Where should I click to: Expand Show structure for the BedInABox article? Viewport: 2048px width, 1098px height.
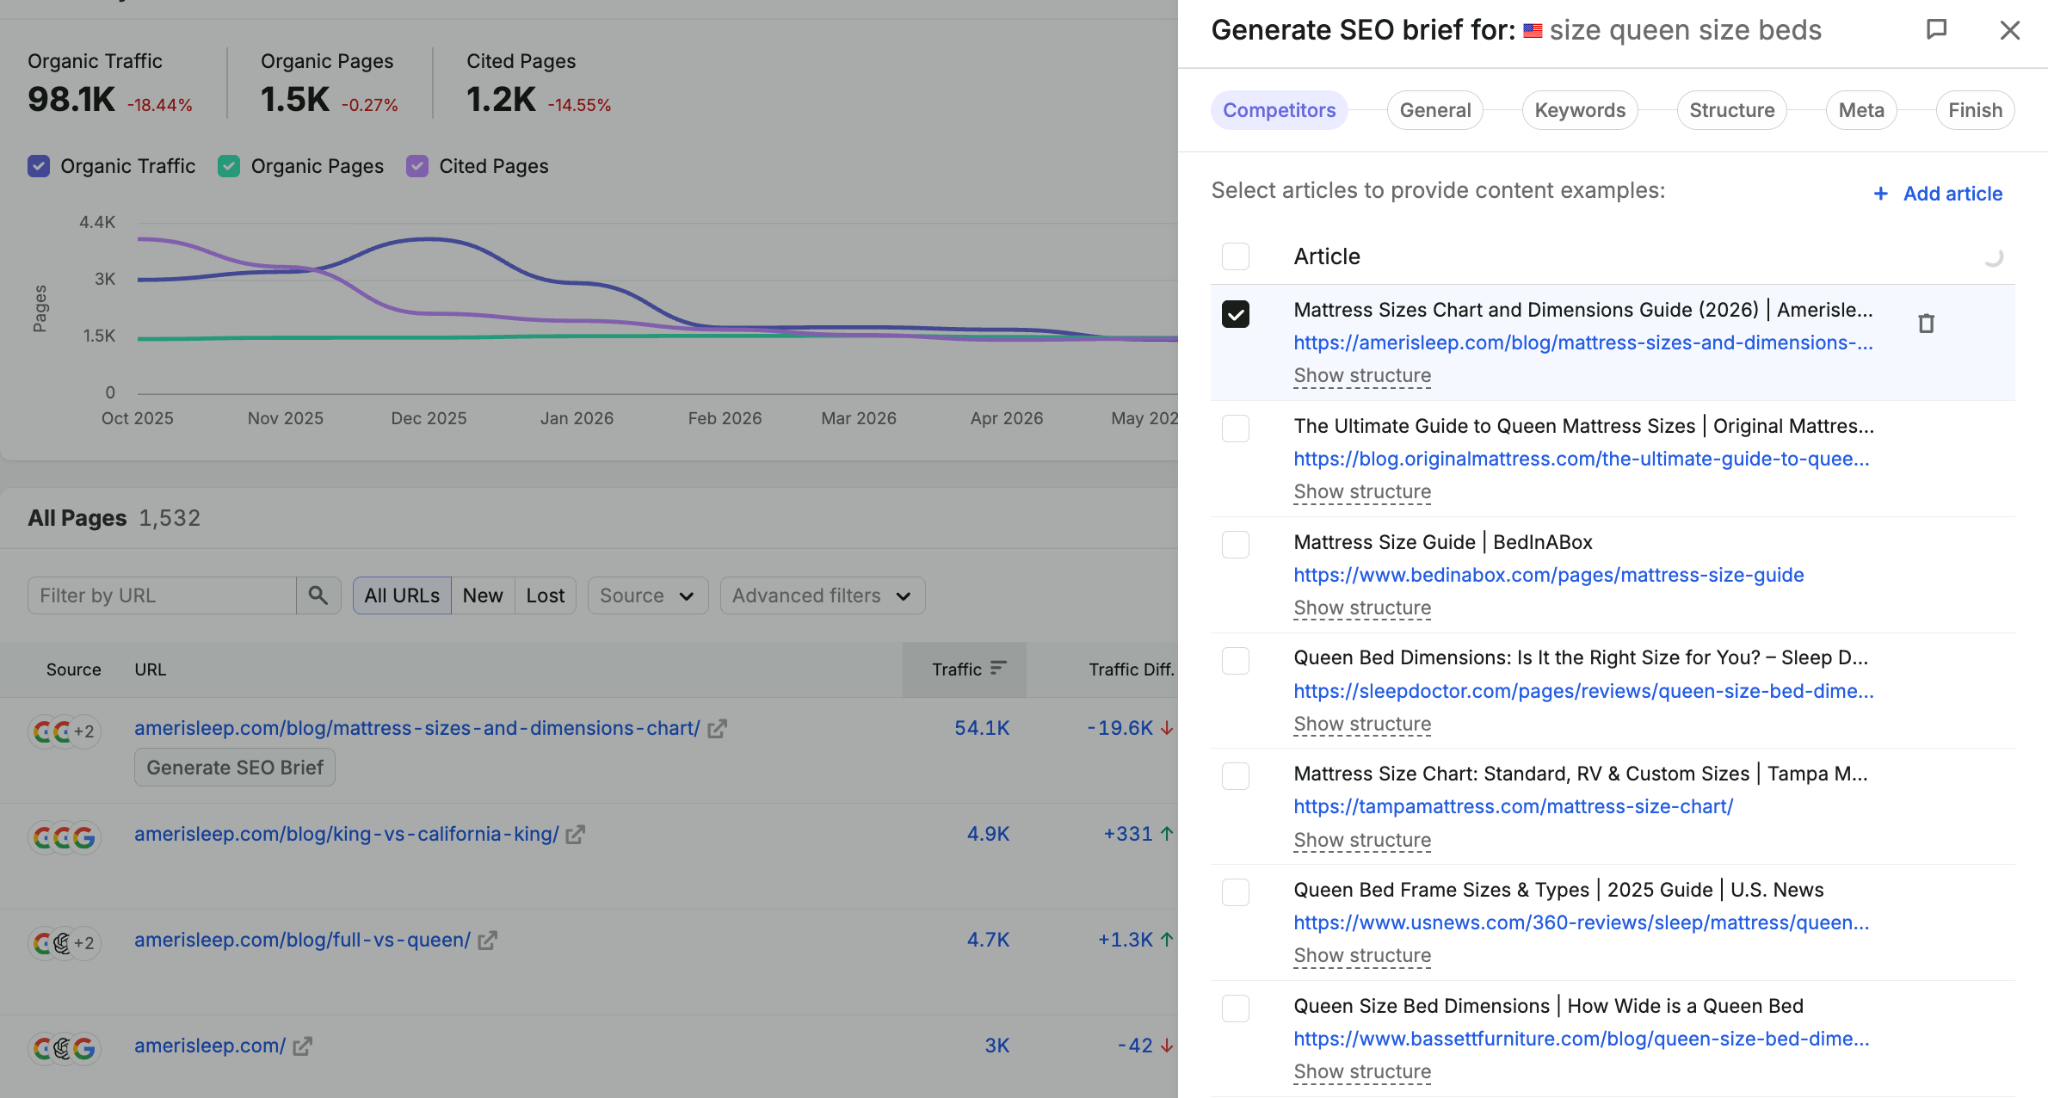(x=1362, y=607)
